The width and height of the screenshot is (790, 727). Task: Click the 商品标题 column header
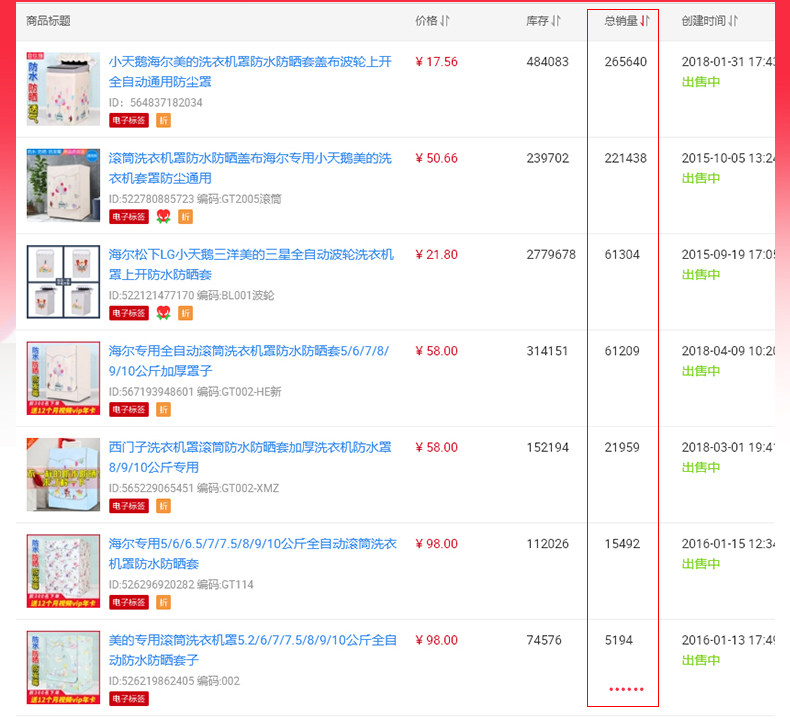click(48, 21)
